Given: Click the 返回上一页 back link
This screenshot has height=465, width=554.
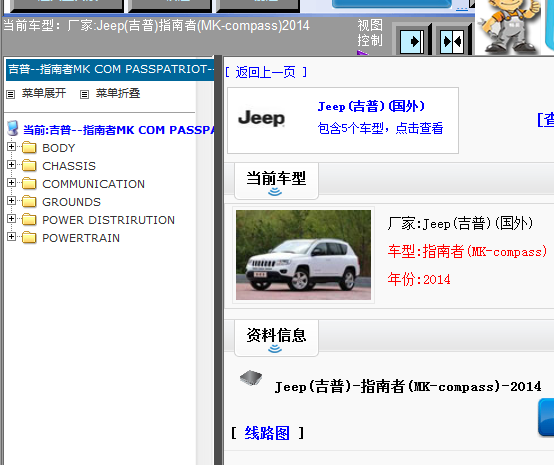Looking at the screenshot, I should point(266,72).
